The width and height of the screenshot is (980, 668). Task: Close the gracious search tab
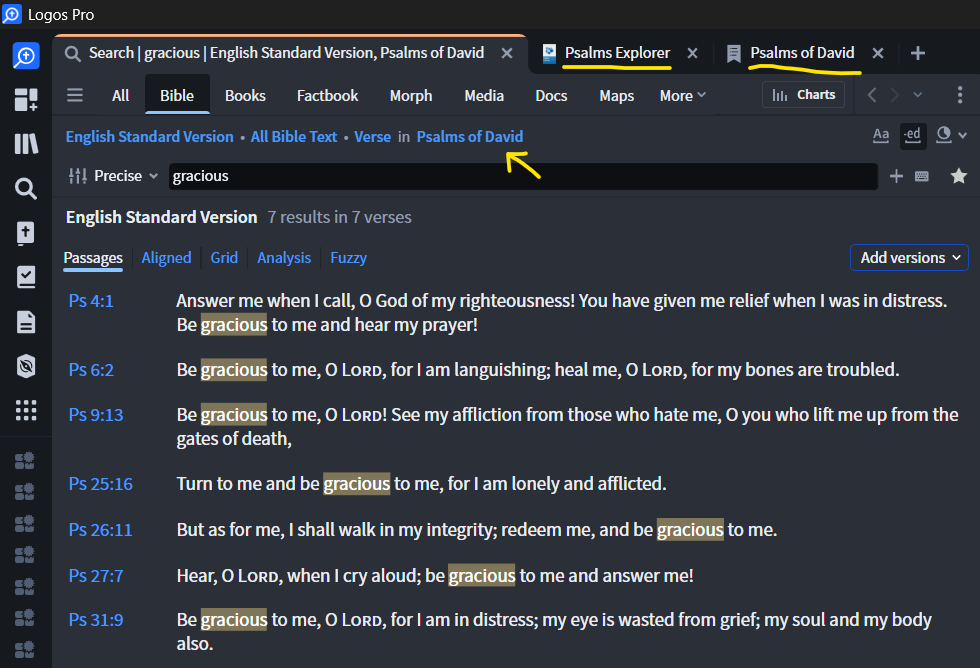click(x=507, y=53)
